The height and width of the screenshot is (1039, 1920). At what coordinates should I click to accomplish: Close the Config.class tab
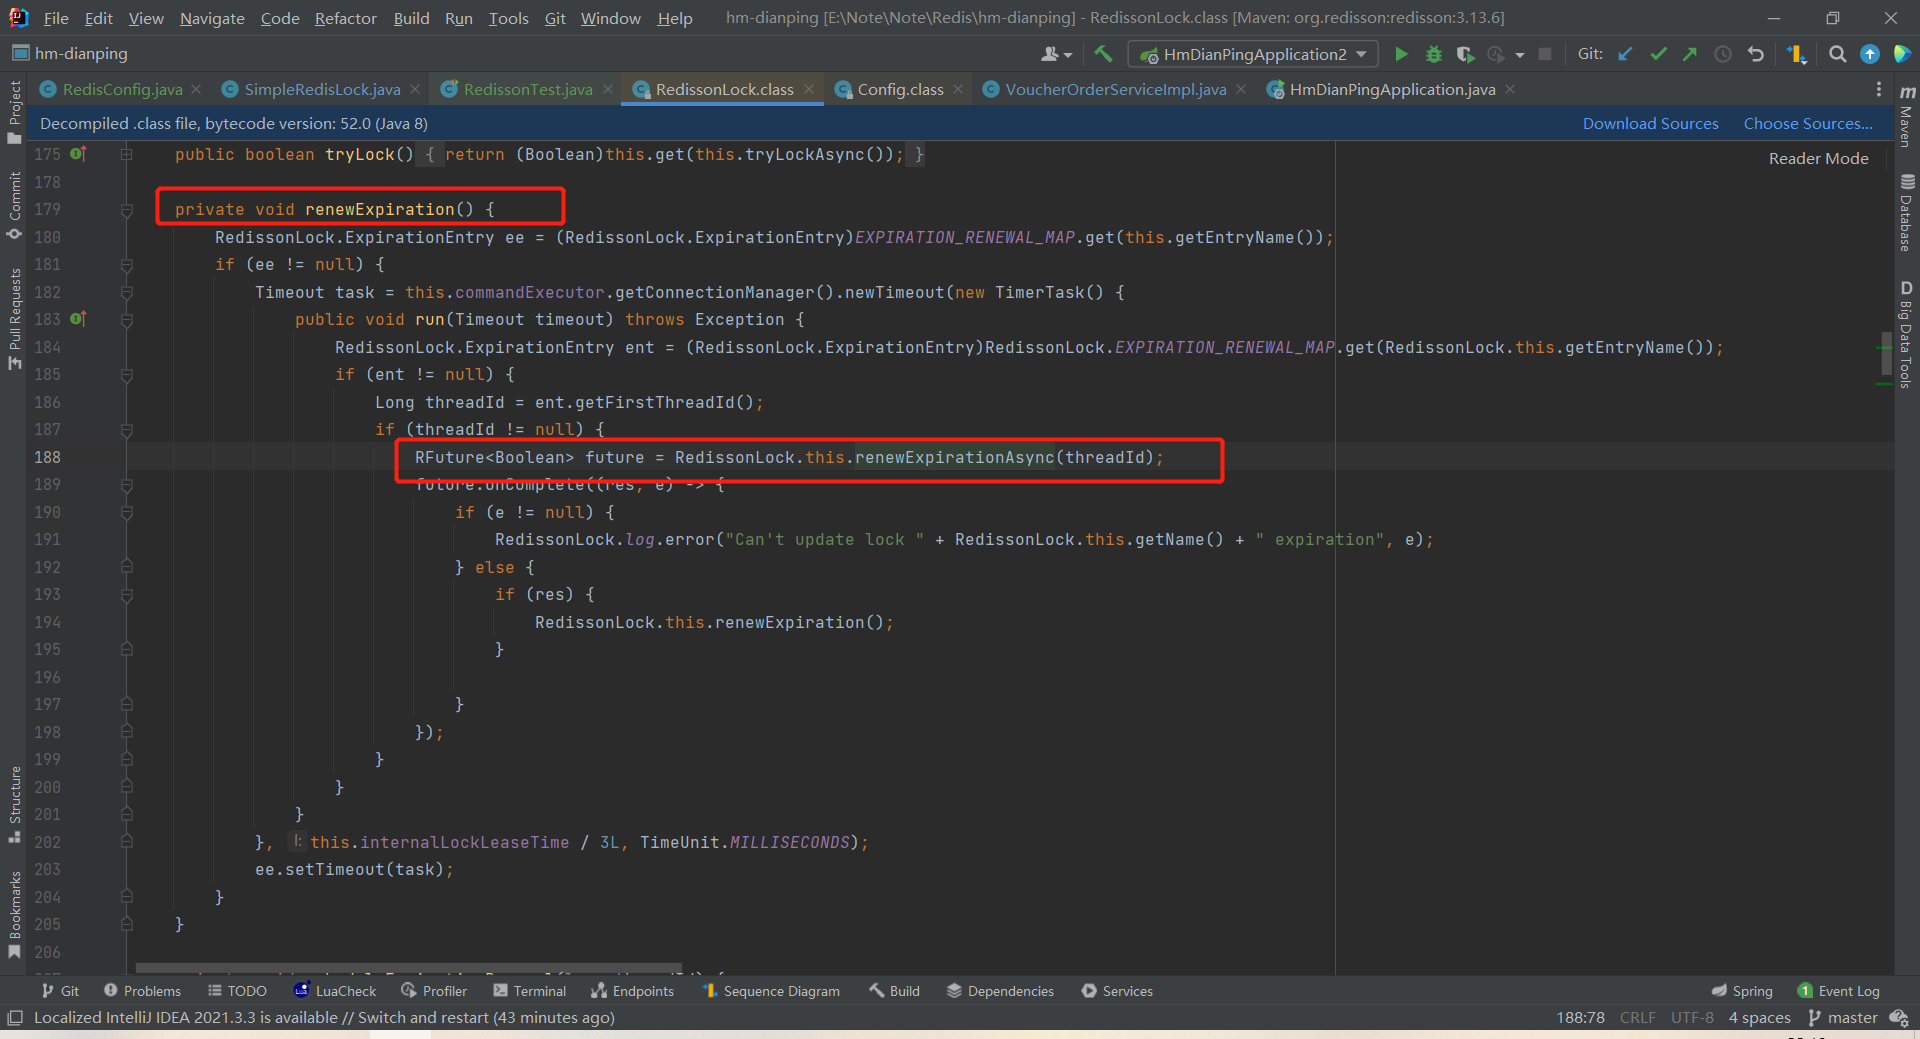958,90
